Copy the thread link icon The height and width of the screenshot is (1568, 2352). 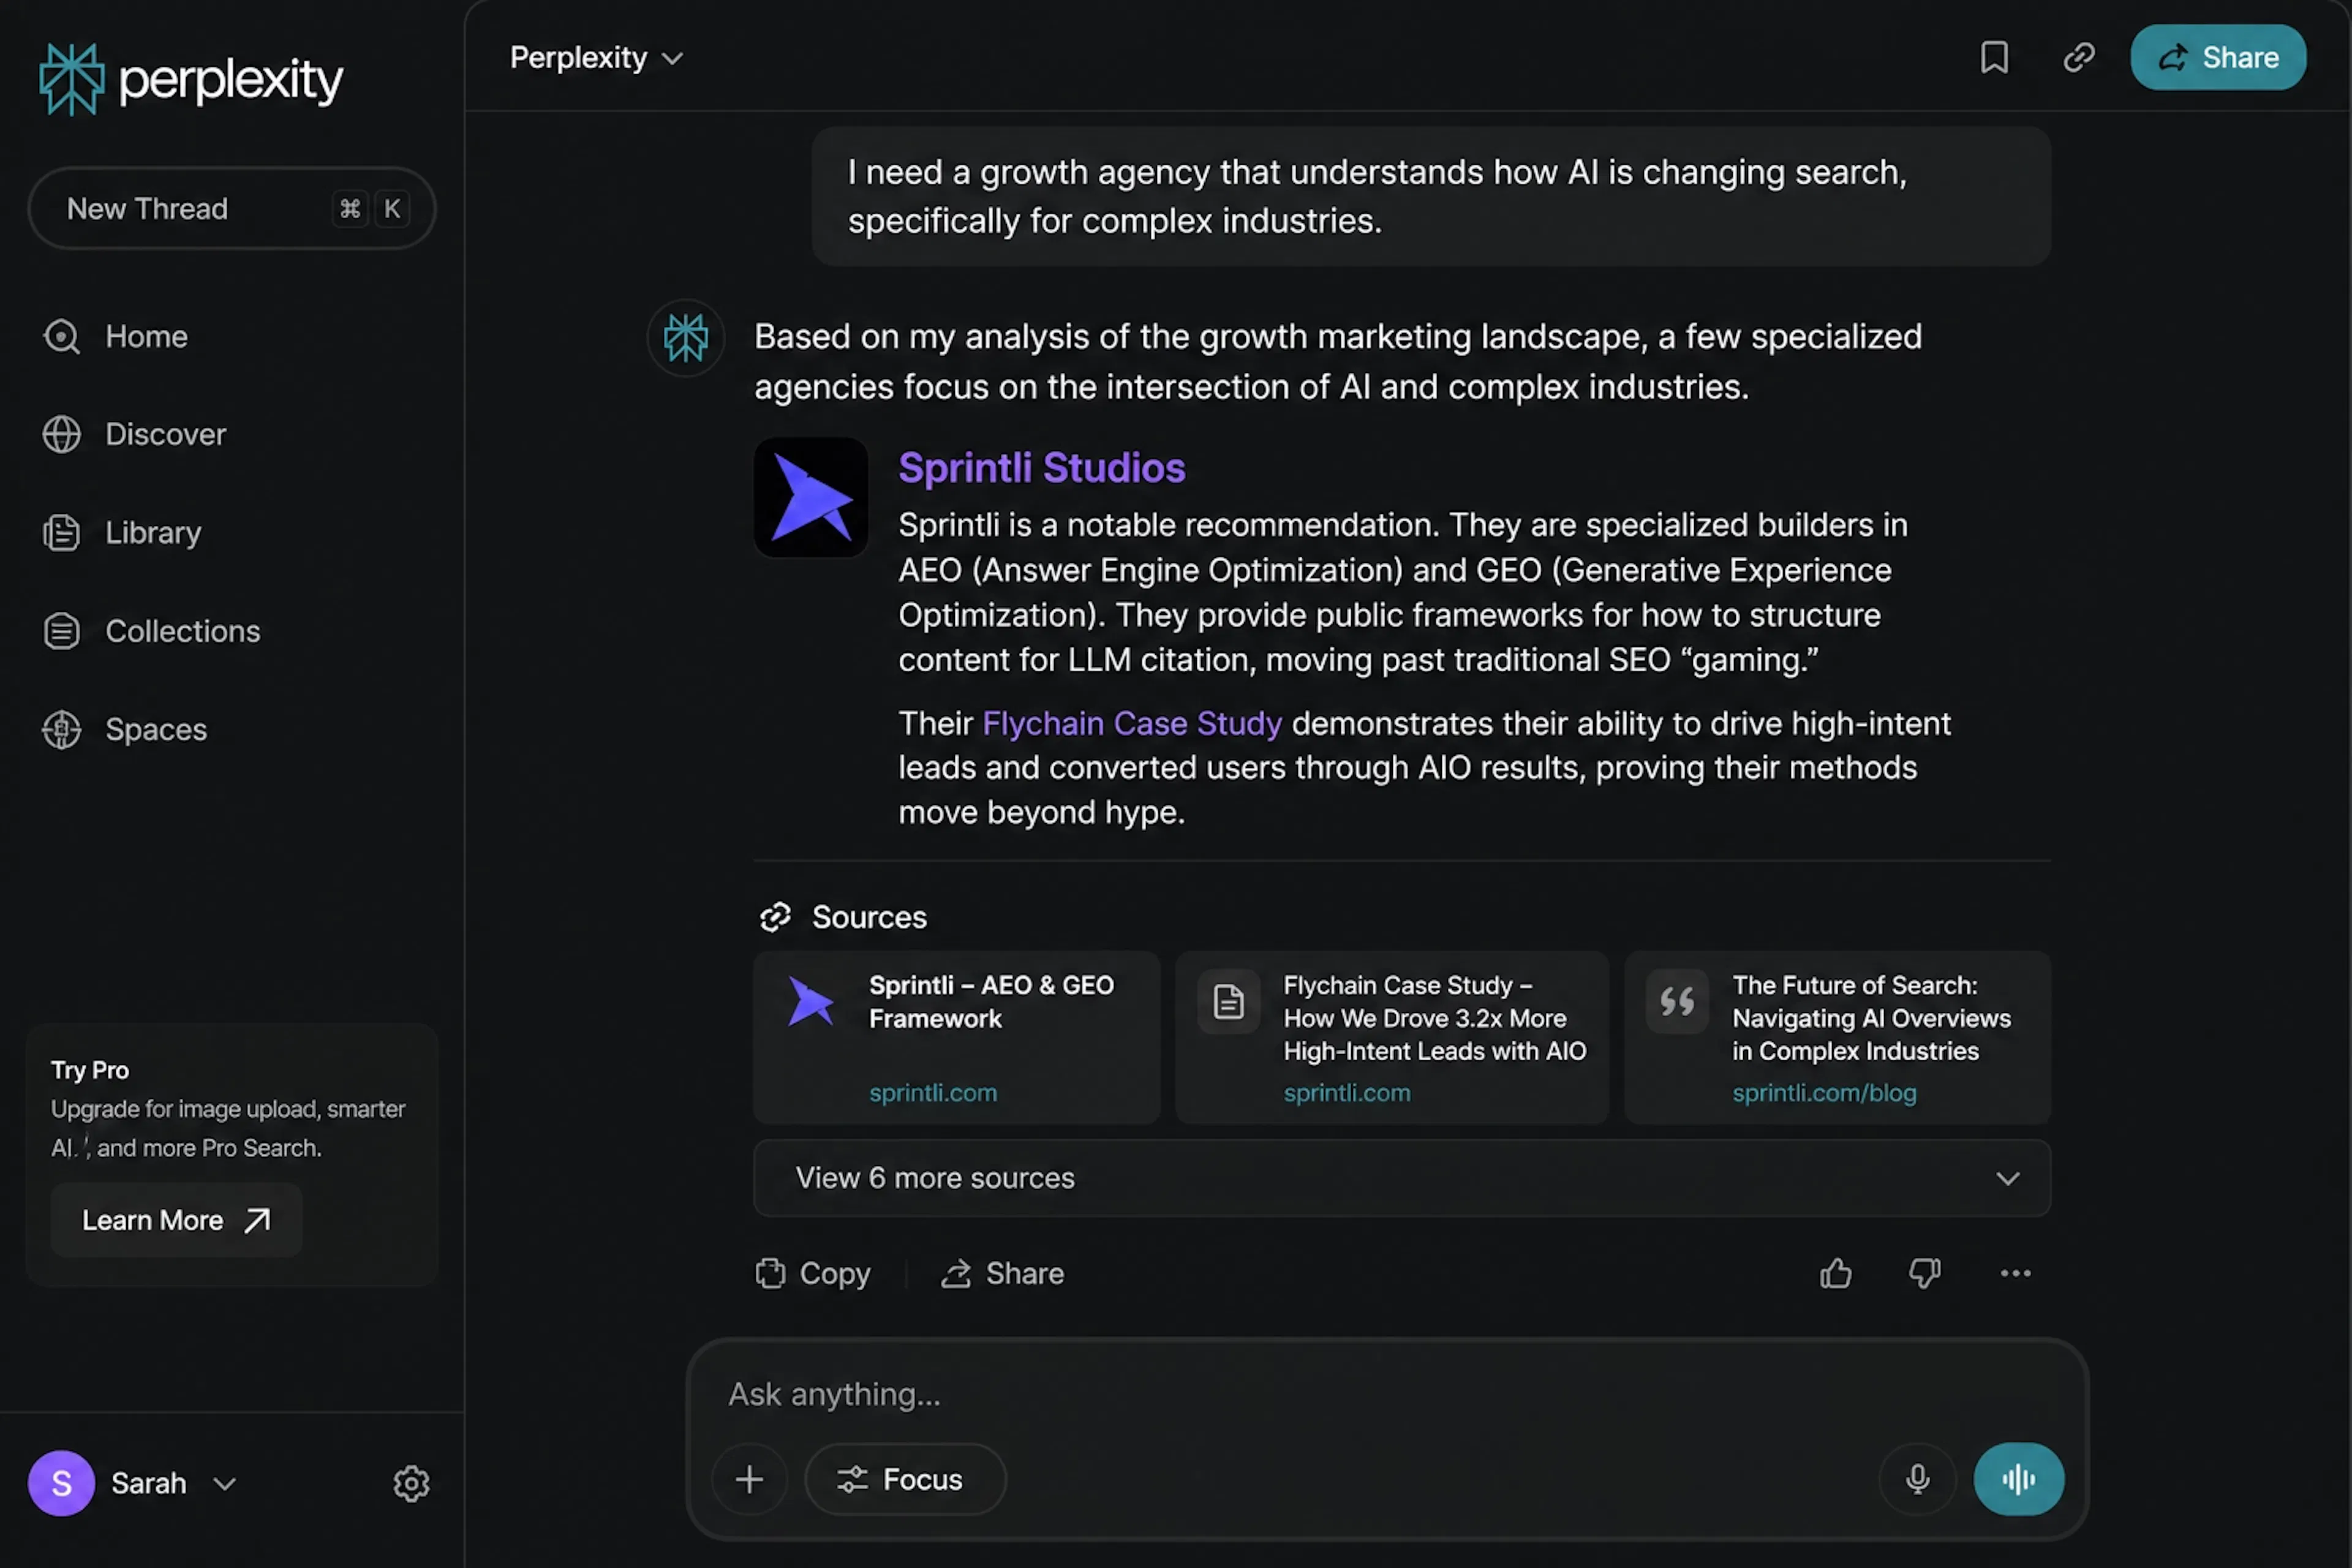point(2079,57)
